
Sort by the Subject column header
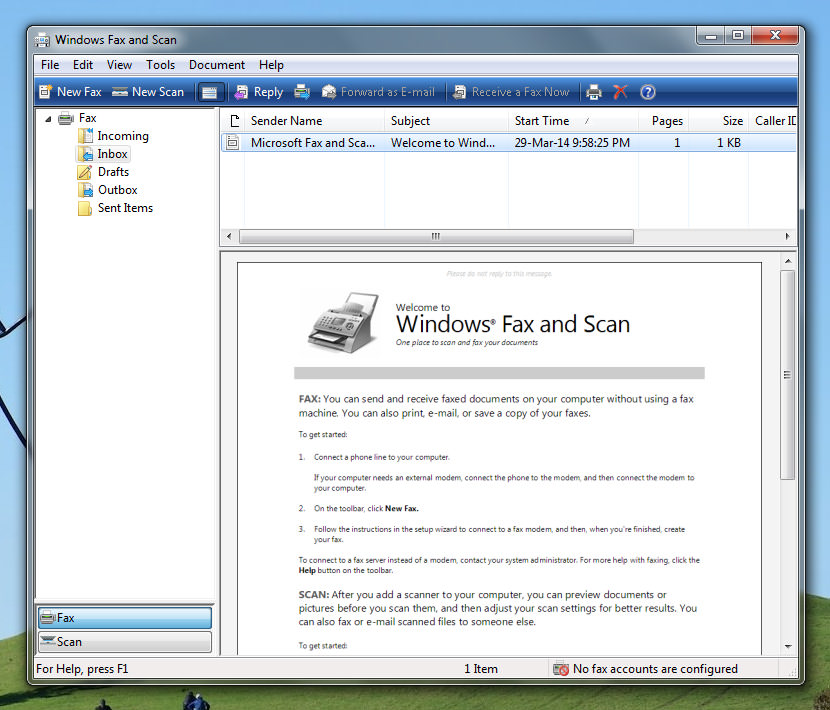point(446,121)
